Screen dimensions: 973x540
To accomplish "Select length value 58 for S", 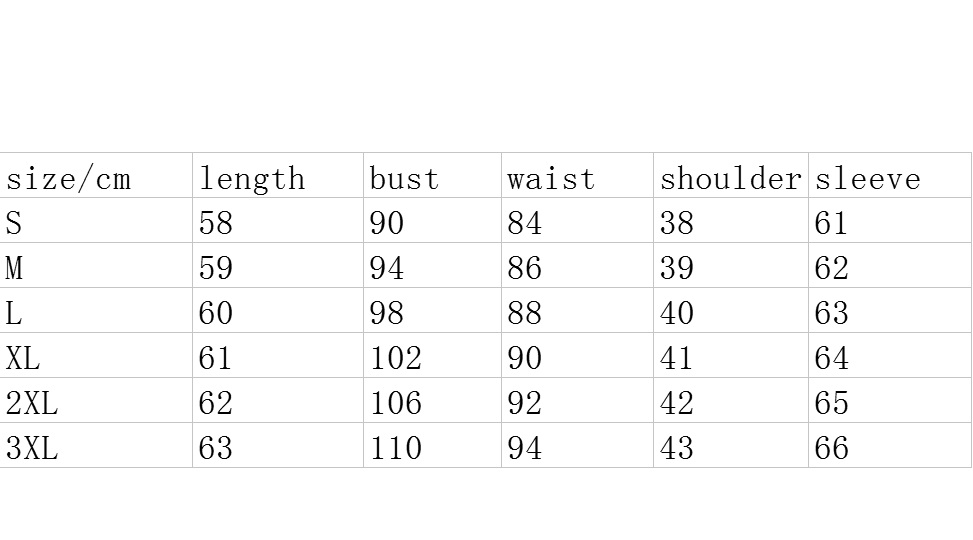I will pos(215,222).
